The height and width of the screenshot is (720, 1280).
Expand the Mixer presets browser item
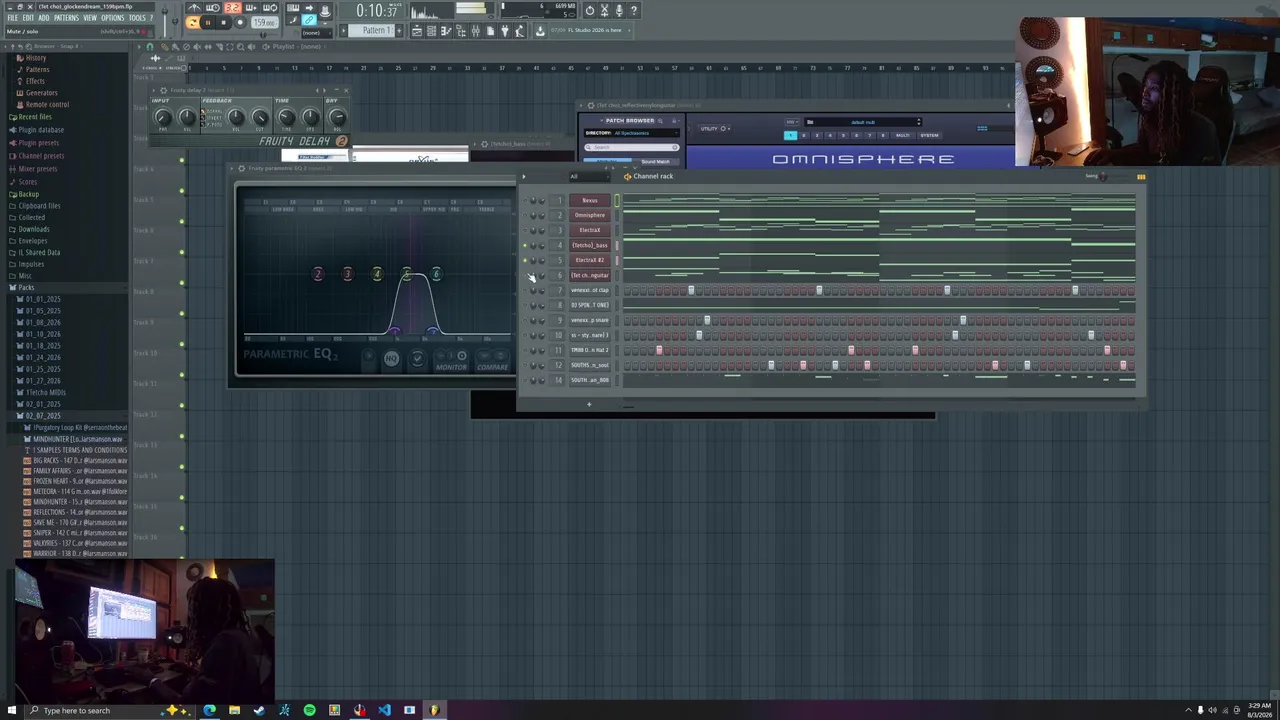coord(39,168)
